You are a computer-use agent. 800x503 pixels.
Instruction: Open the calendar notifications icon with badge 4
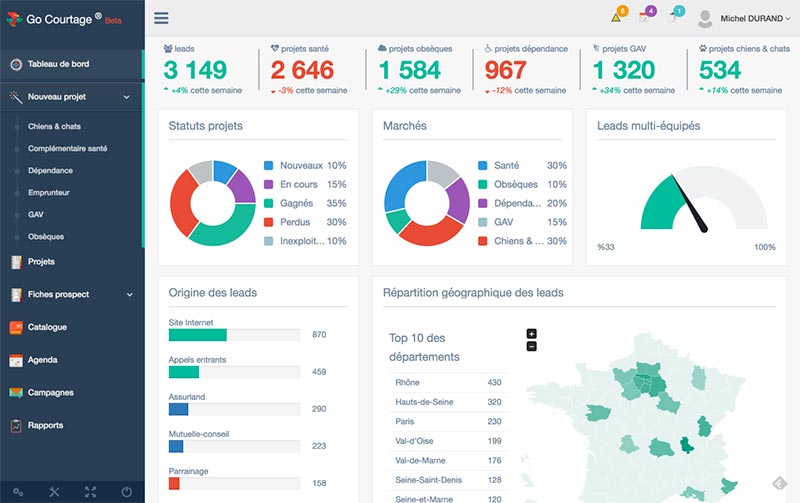(645, 17)
